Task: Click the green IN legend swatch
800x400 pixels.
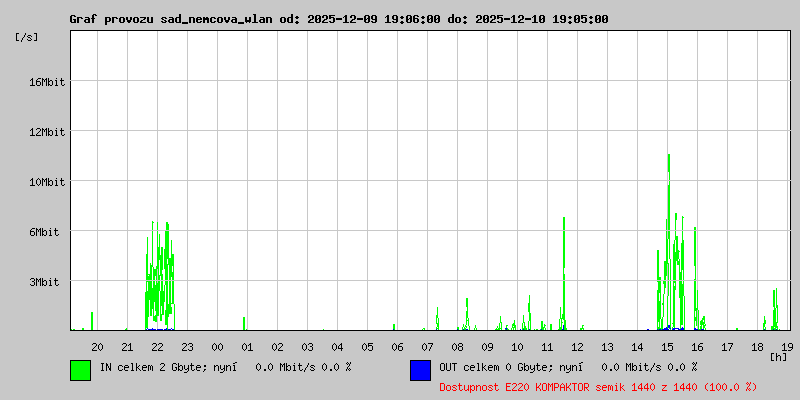Action: [81, 370]
